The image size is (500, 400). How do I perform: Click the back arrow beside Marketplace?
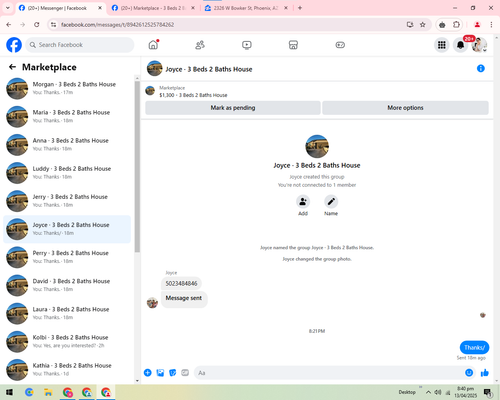(x=12, y=67)
